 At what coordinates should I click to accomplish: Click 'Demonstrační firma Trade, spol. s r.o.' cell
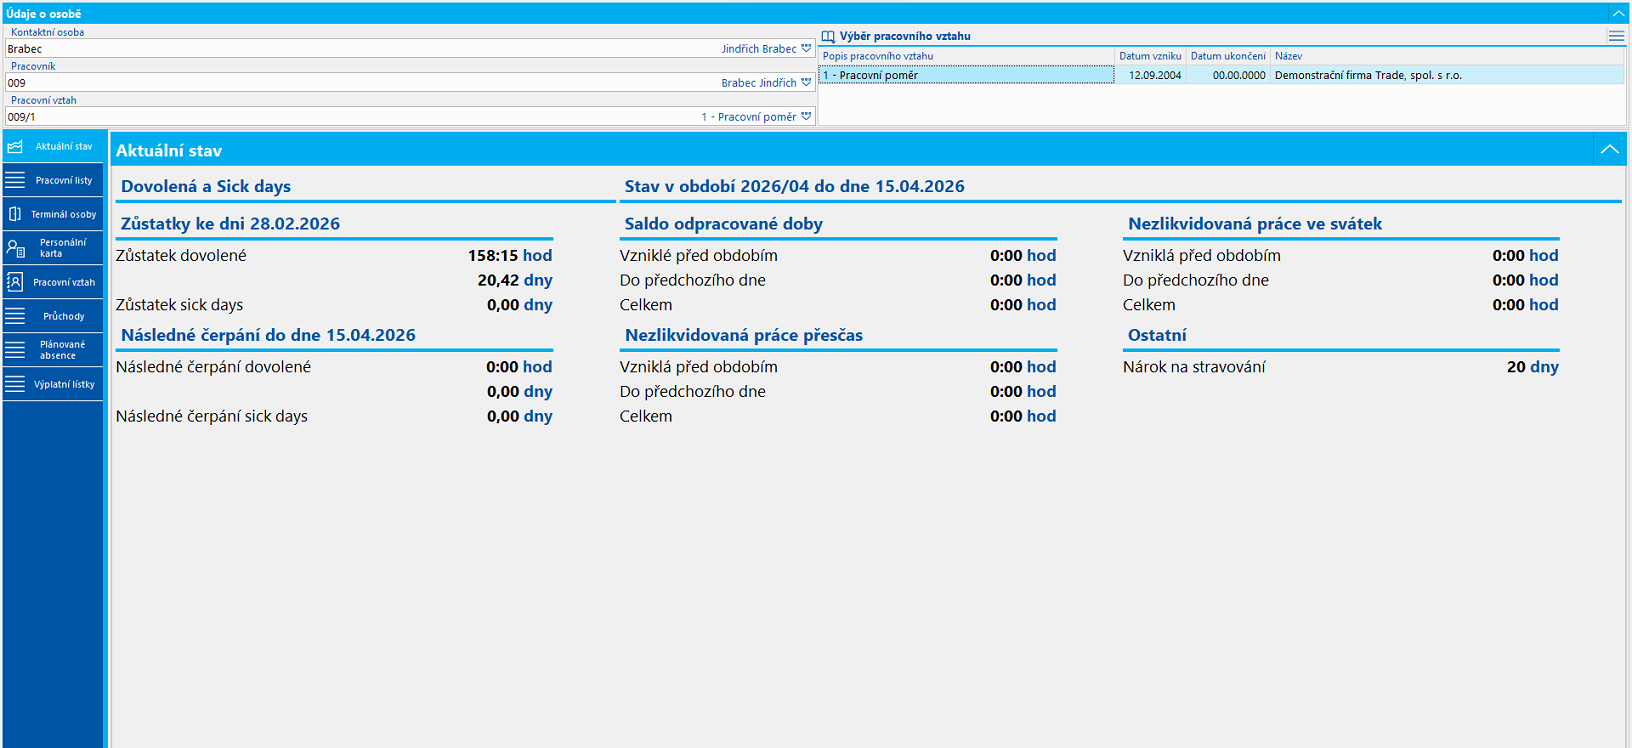[1447, 75]
